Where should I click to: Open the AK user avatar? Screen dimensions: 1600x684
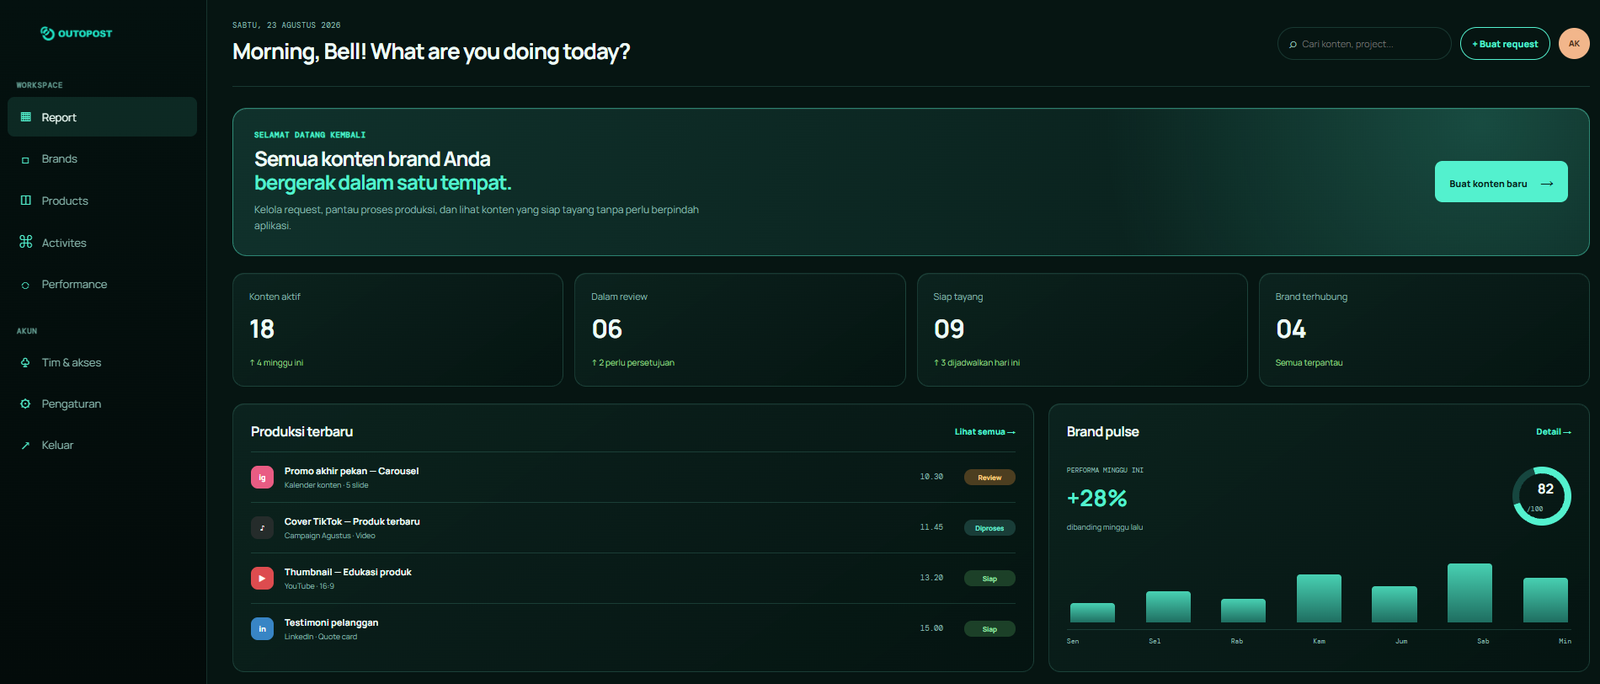coord(1574,43)
